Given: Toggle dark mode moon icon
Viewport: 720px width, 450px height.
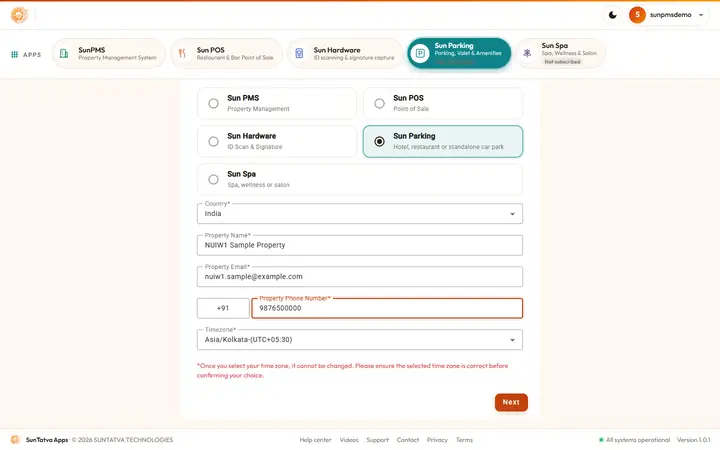Looking at the screenshot, I should 613,15.
